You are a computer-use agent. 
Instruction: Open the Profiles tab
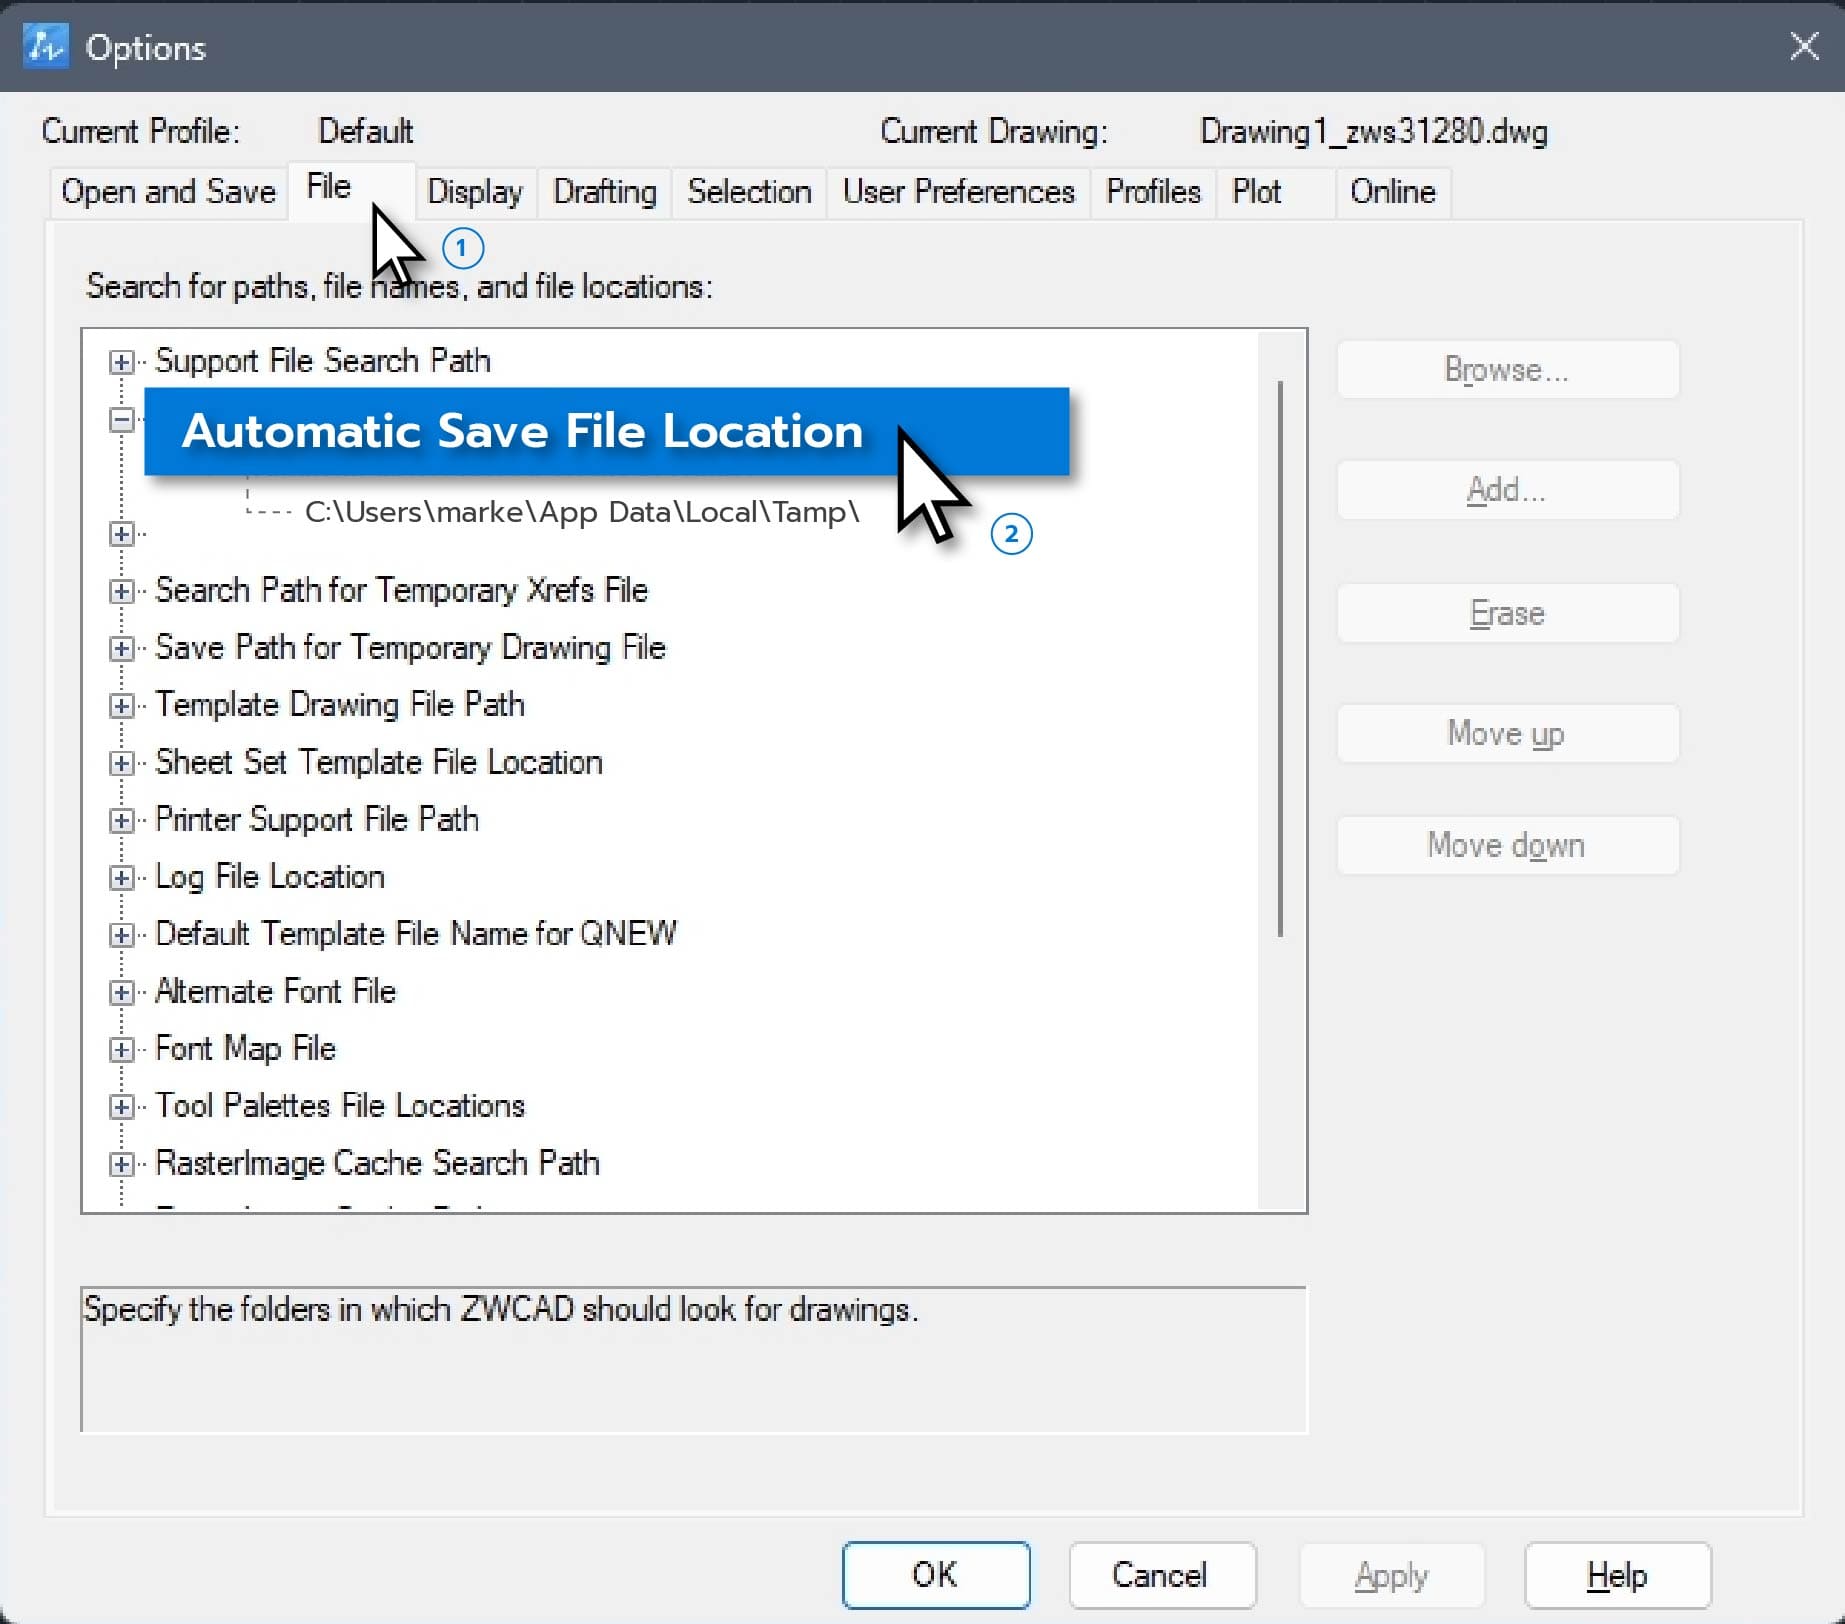1153,191
